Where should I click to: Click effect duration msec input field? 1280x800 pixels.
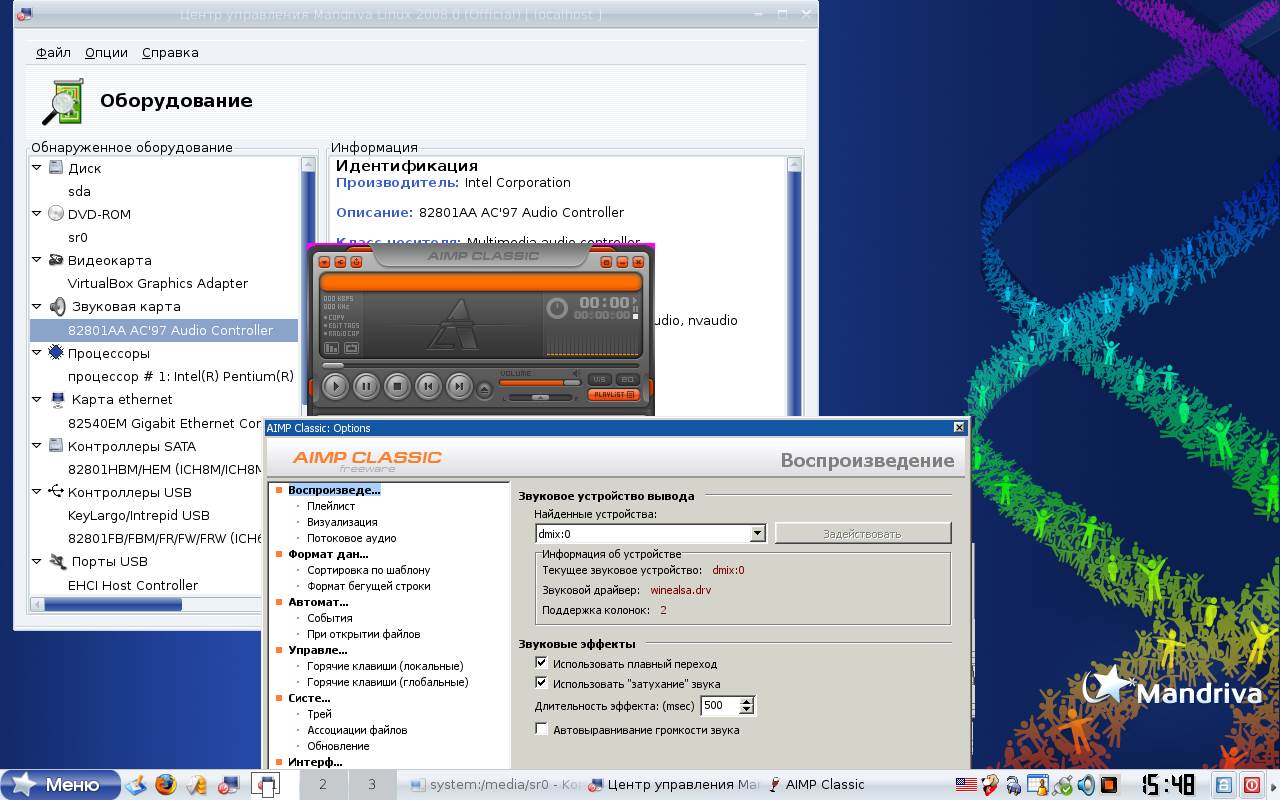719,705
